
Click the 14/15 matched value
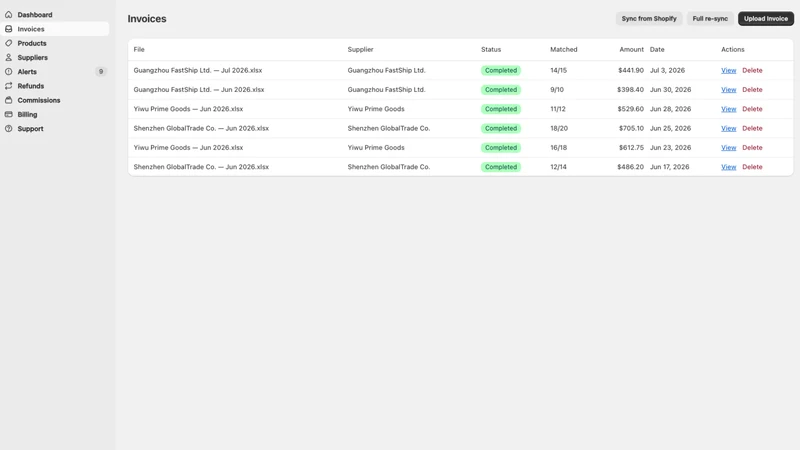(x=558, y=70)
